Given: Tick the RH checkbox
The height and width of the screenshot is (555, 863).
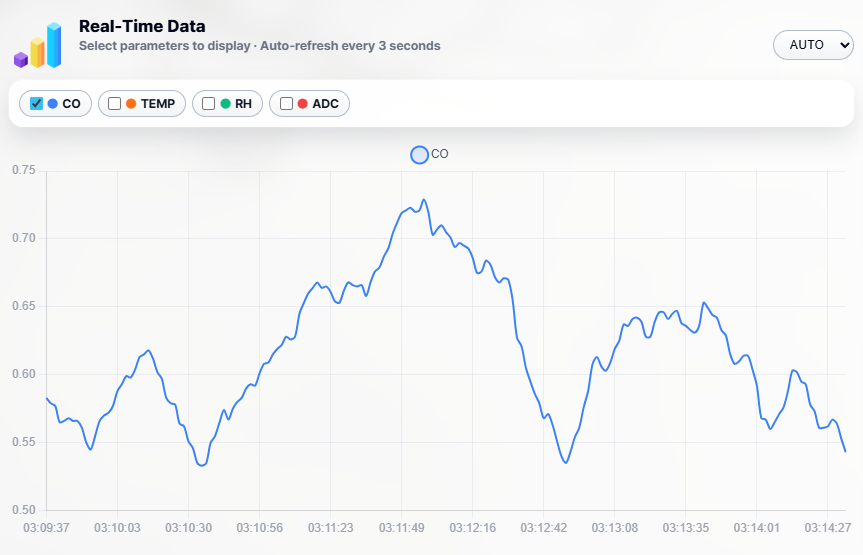Looking at the screenshot, I should click(209, 104).
